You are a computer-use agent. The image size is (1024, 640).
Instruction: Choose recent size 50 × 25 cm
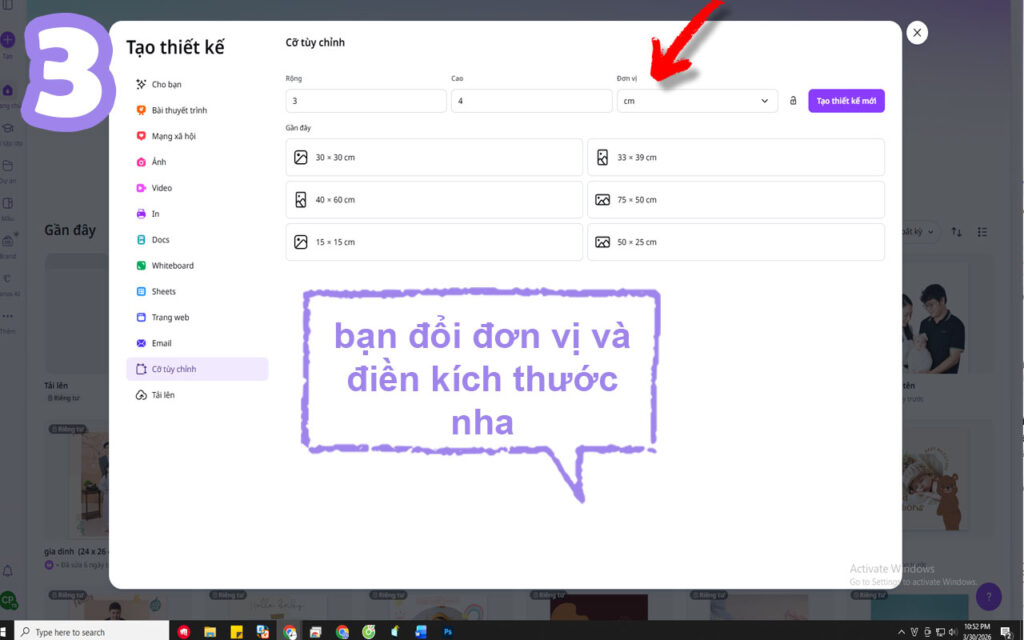[x=736, y=242]
